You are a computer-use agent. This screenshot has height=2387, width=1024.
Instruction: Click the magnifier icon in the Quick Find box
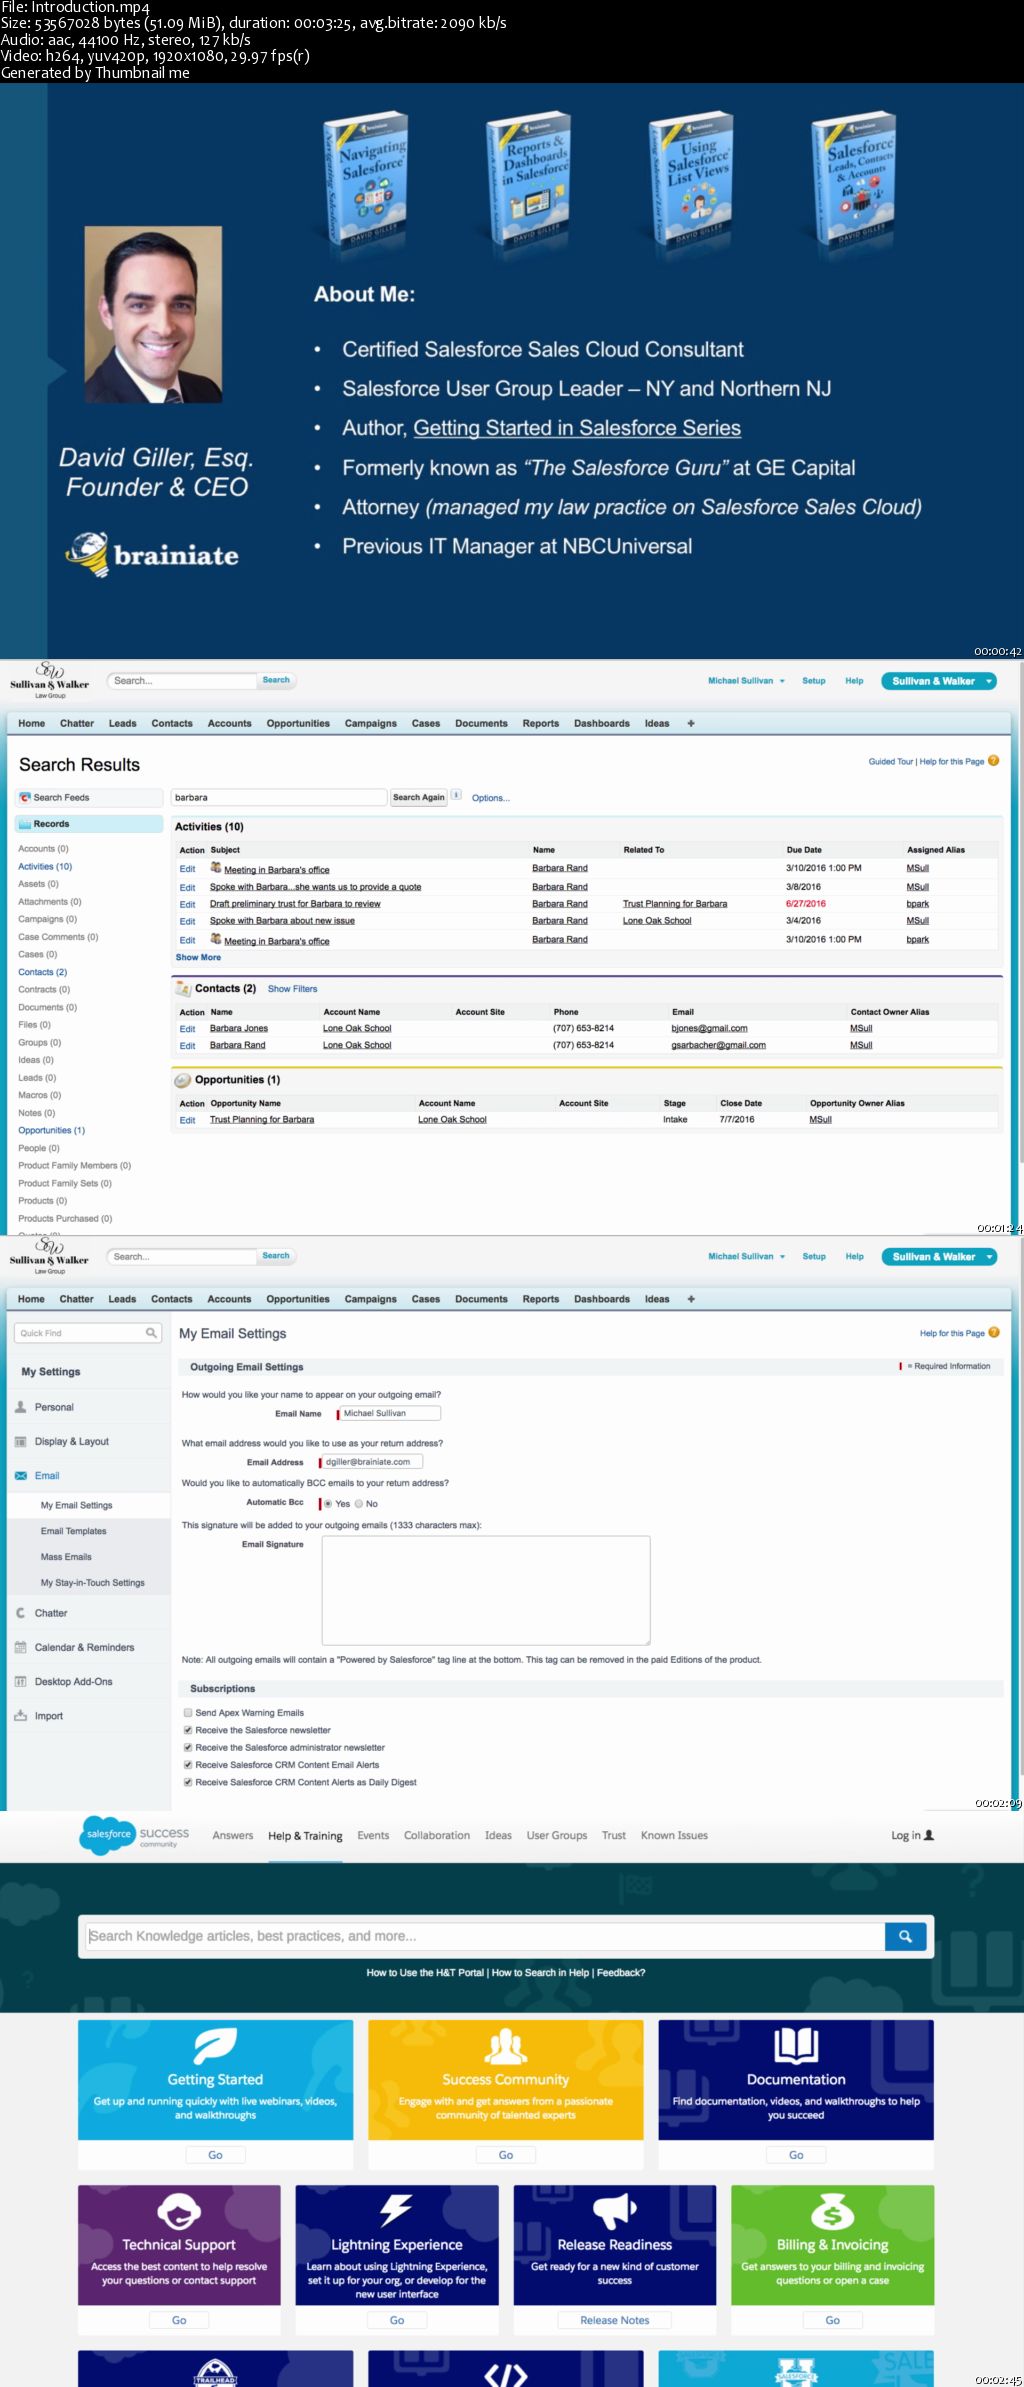151,1333
